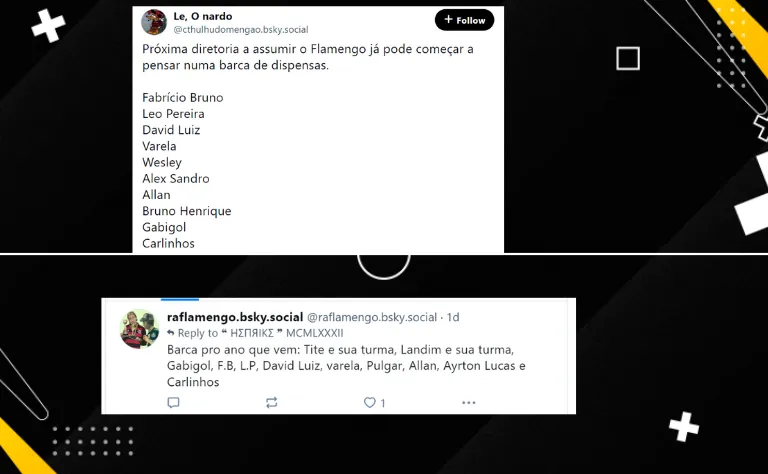Open the 1d timestamp link

[x=453, y=317]
